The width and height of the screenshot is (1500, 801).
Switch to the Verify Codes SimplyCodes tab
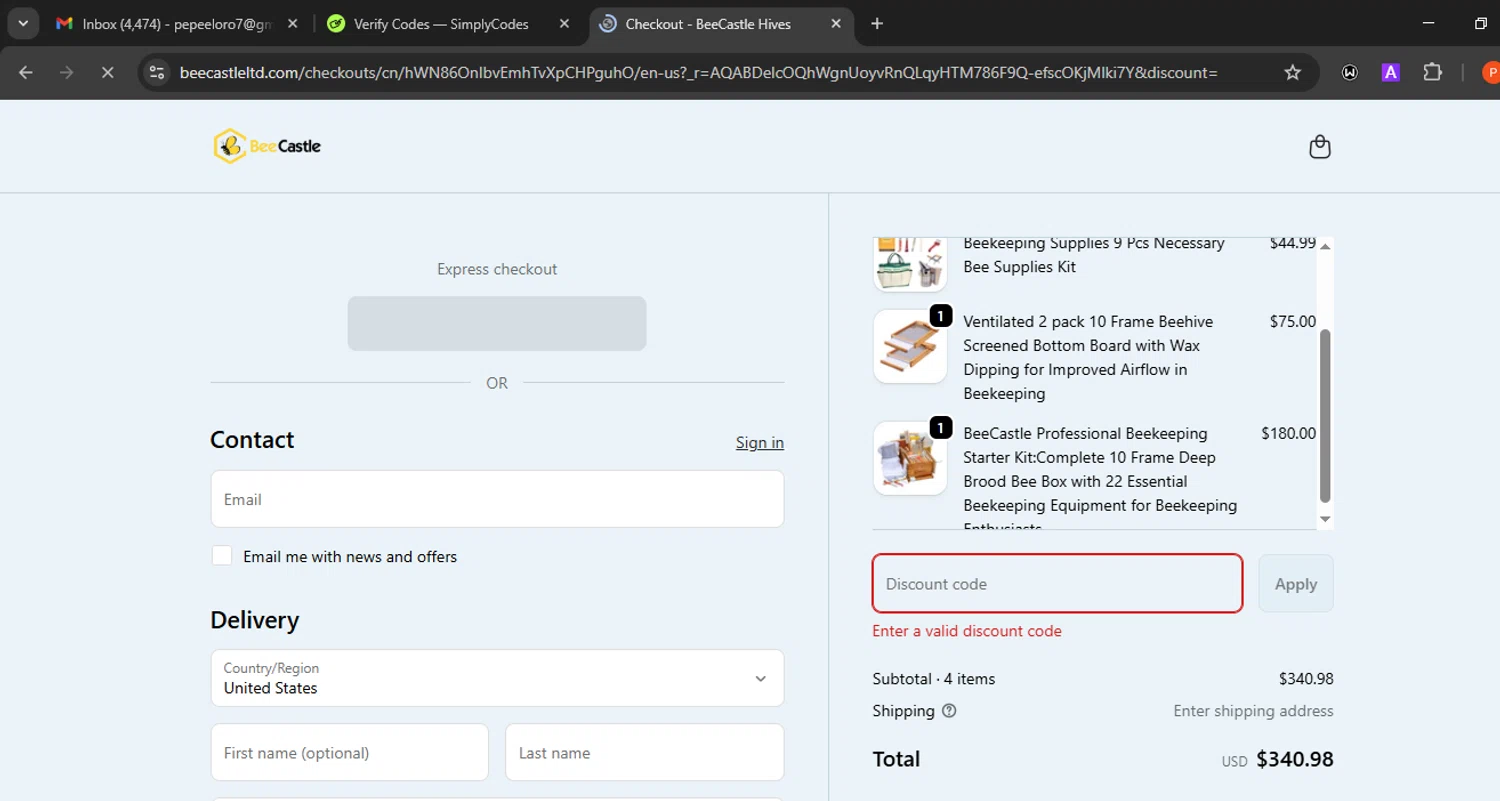[x=440, y=24]
